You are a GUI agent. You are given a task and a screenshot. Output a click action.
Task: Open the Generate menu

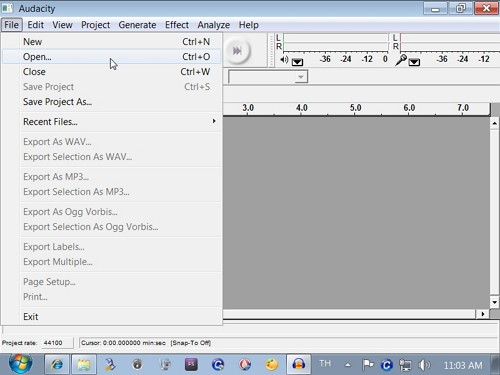click(137, 25)
